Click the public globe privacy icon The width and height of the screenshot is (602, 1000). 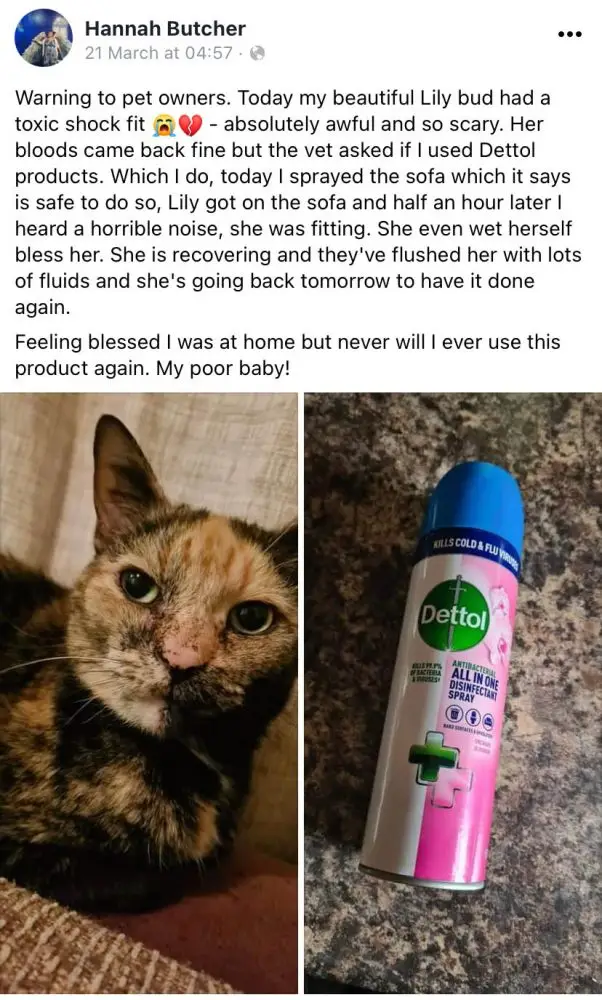point(257,53)
